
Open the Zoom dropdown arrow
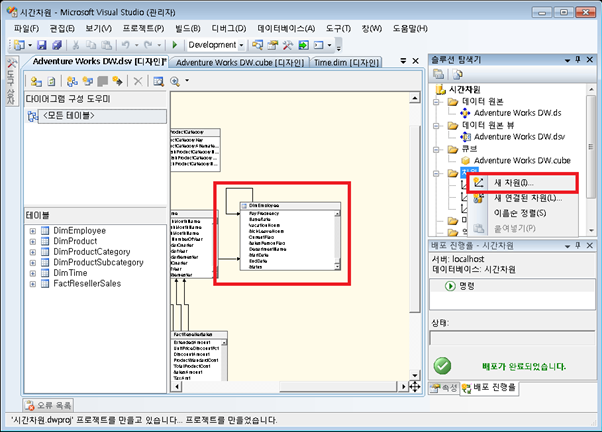(x=187, y=81)
